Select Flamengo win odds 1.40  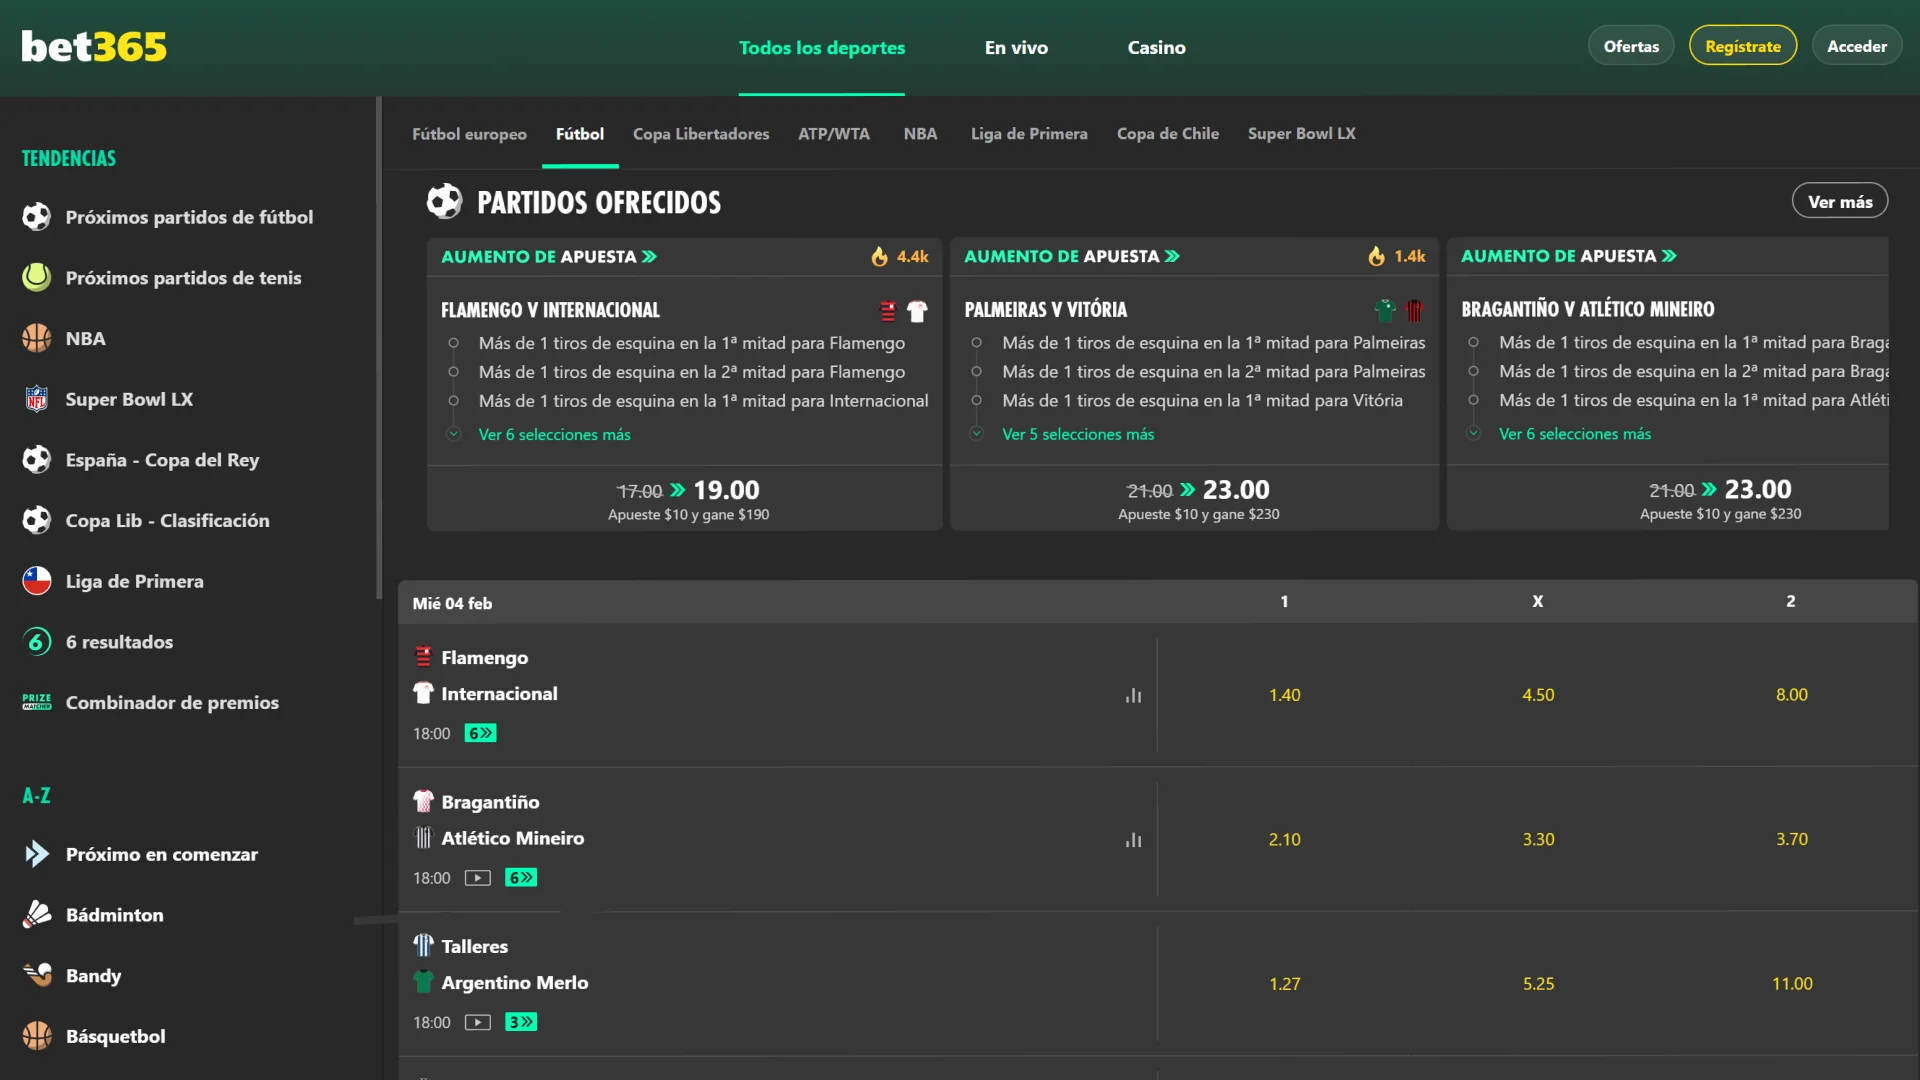1284,695
